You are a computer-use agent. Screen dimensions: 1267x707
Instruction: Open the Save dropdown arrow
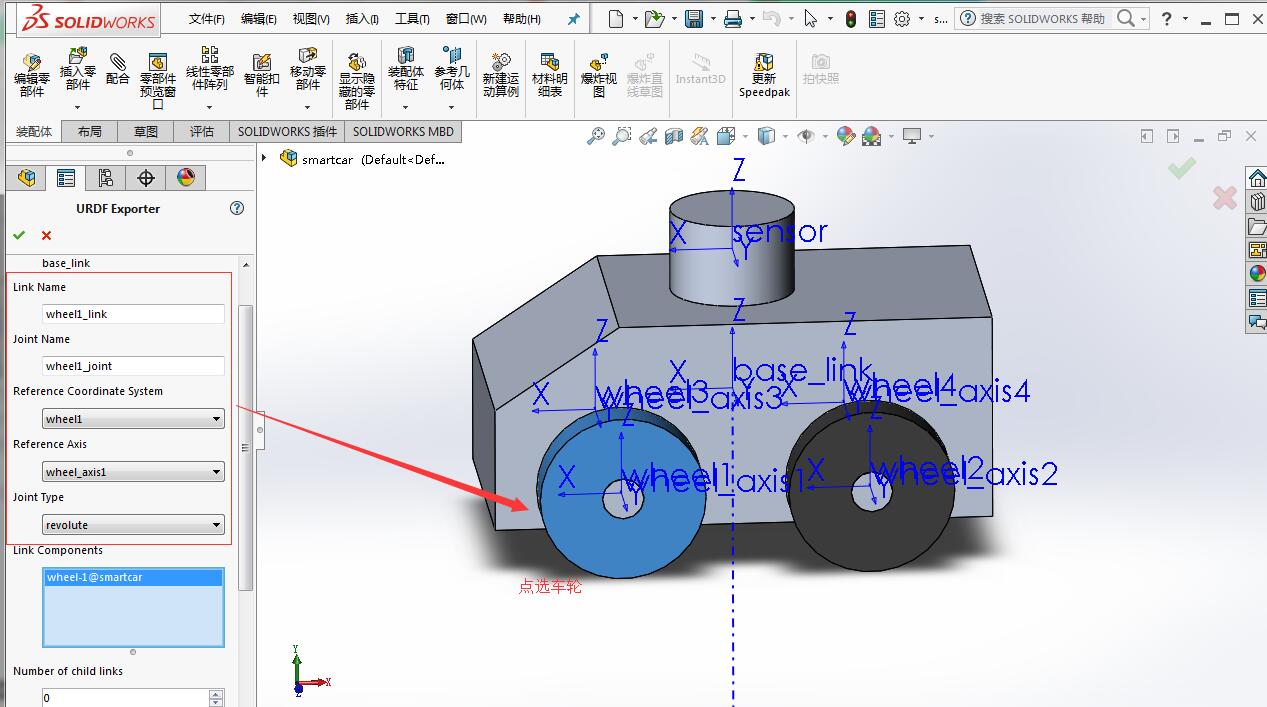pyautogui.click(x=713, y=18)
